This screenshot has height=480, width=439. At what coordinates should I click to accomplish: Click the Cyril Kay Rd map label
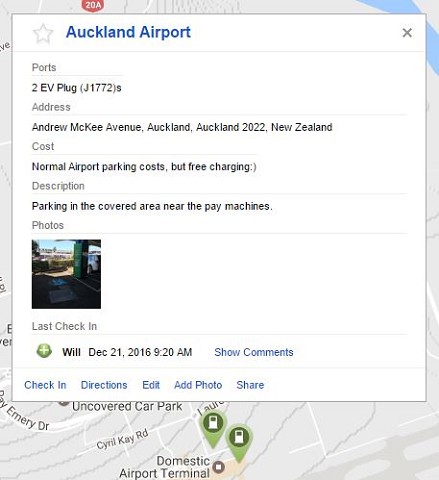point(122,440)
